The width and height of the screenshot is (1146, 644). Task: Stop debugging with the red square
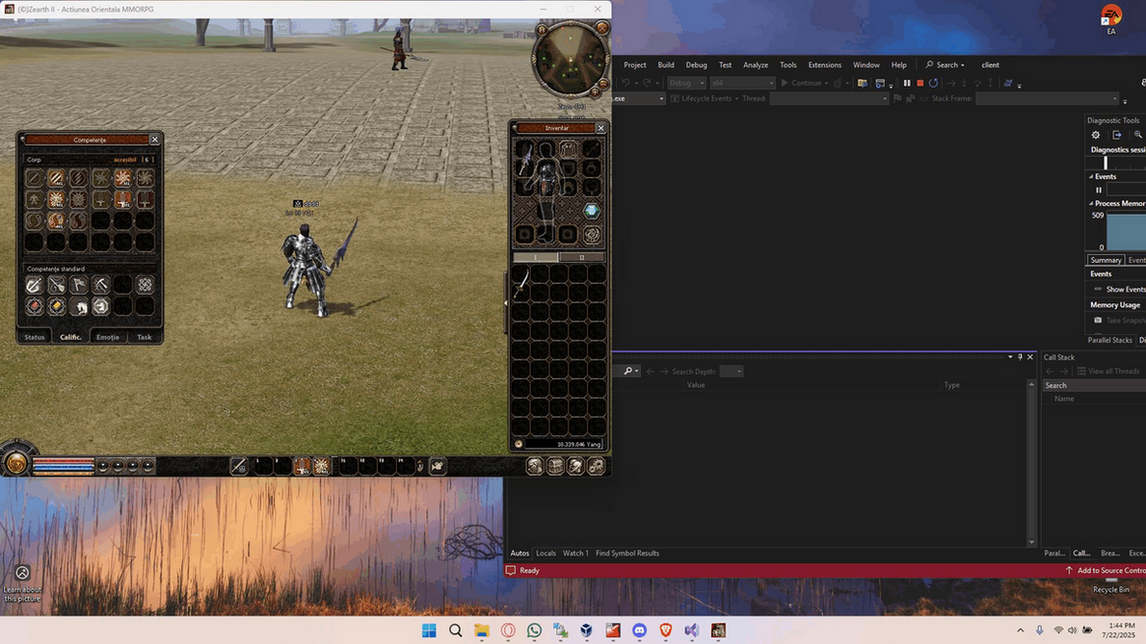920,83
